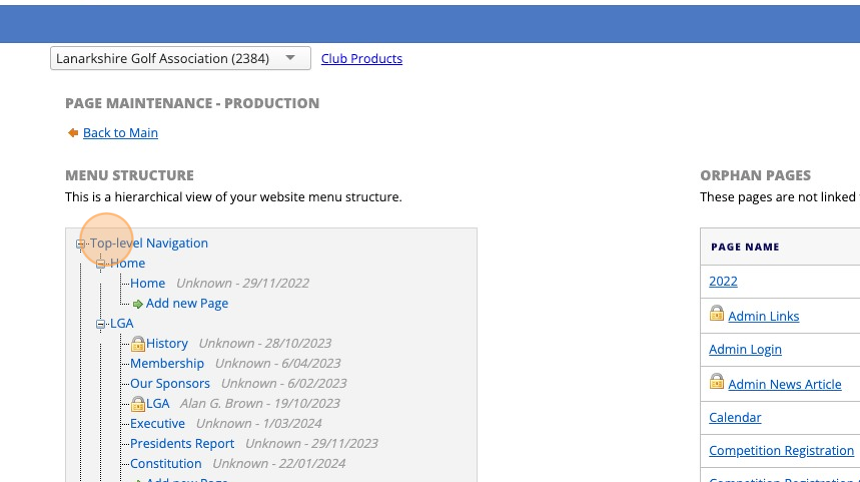
Task: Click Add new Page under Home
Action: pos(186,303)
